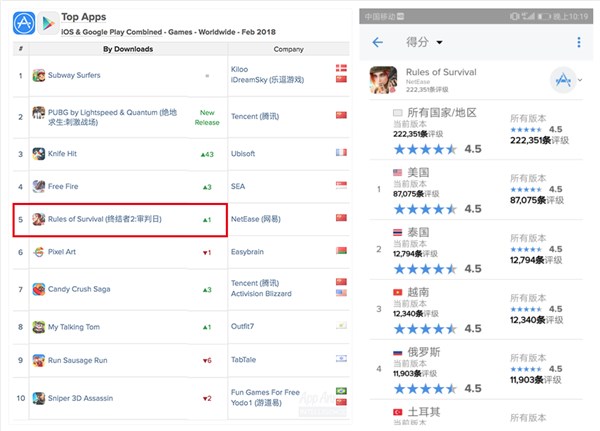This screenshot has width=600, height=431.
Task: Tap the back arrow on the ratings screen
Action: pos(378,42)
